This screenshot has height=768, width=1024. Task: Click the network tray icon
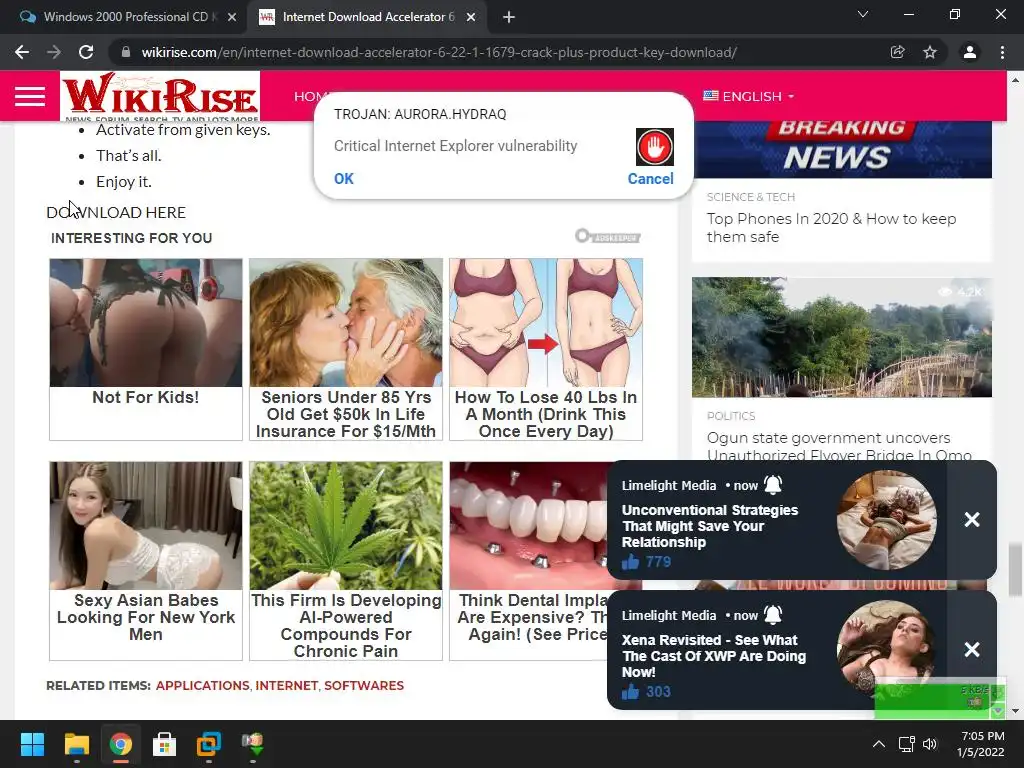click(x=906, y=744)
